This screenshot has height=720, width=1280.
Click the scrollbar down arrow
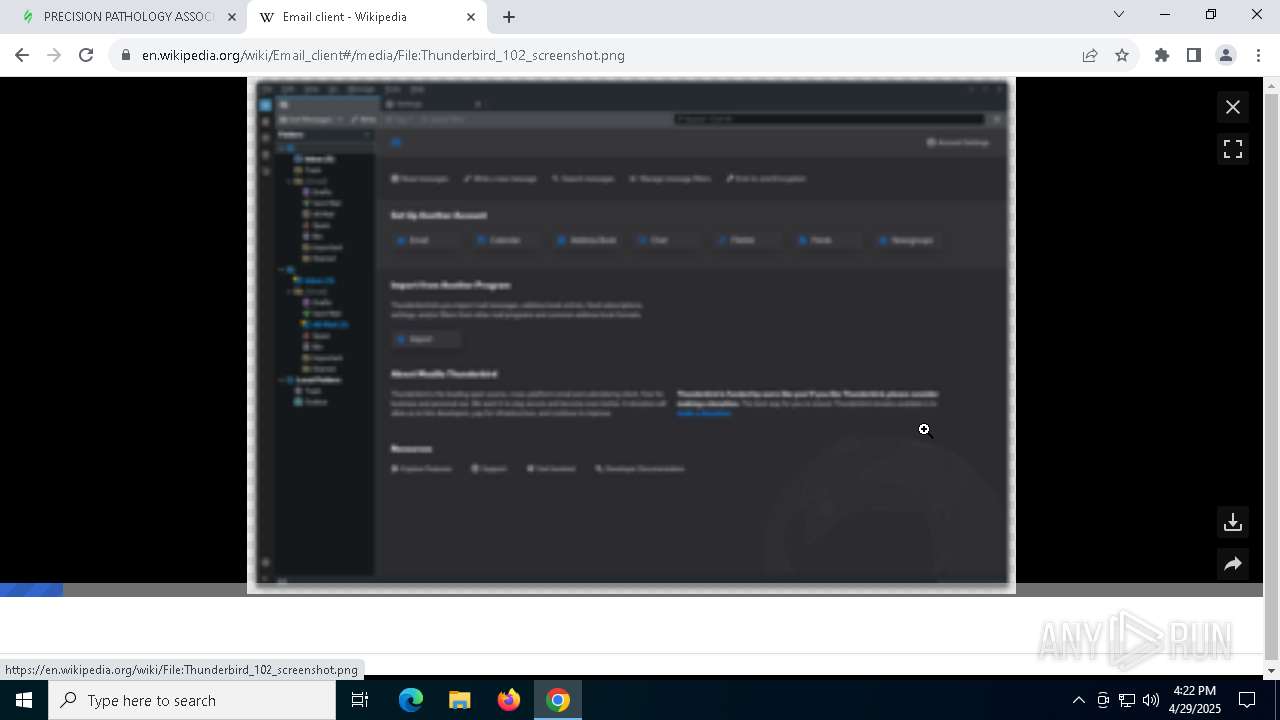(x=1271, y=670)
